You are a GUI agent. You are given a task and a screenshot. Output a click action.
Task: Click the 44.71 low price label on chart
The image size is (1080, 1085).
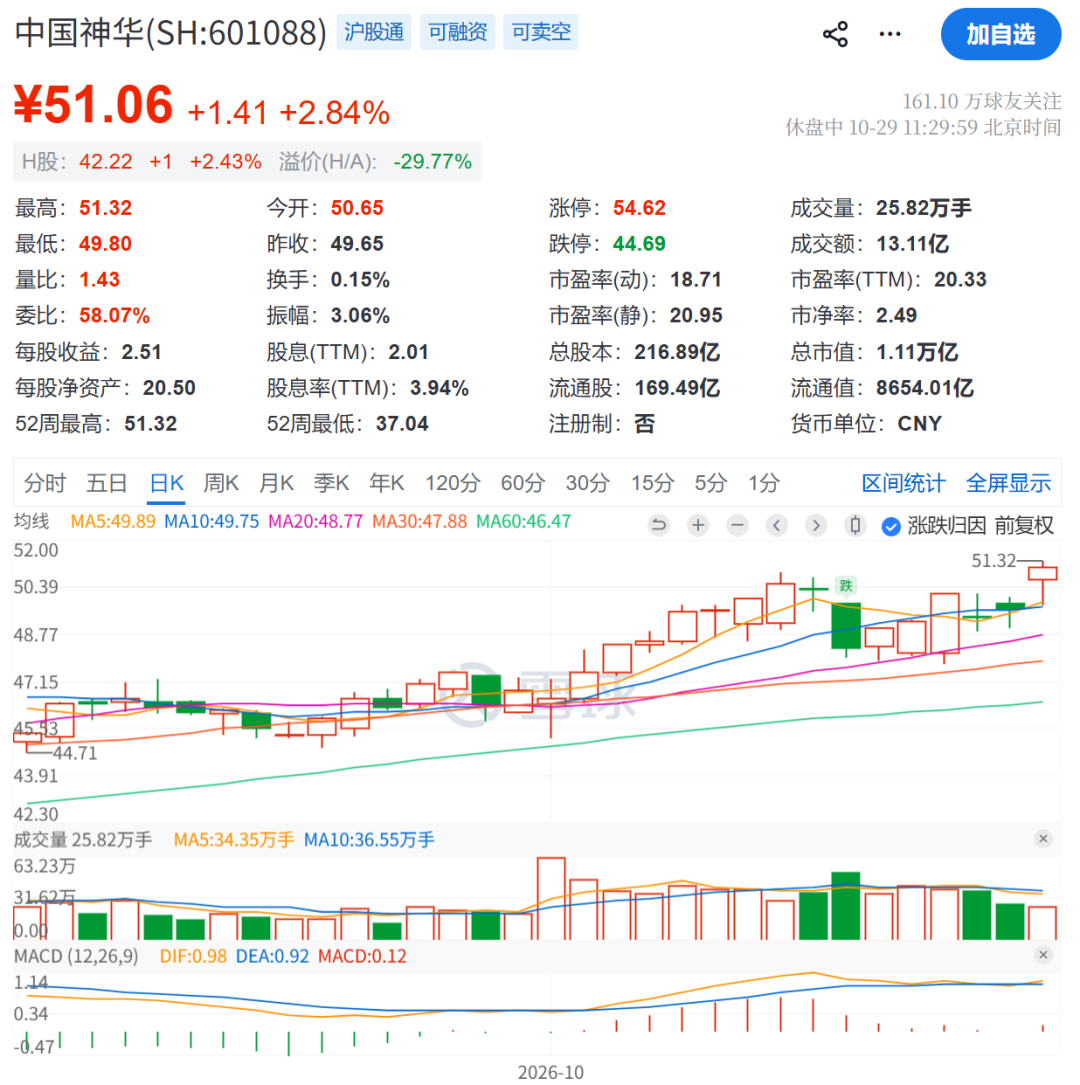tap(75, 753)
